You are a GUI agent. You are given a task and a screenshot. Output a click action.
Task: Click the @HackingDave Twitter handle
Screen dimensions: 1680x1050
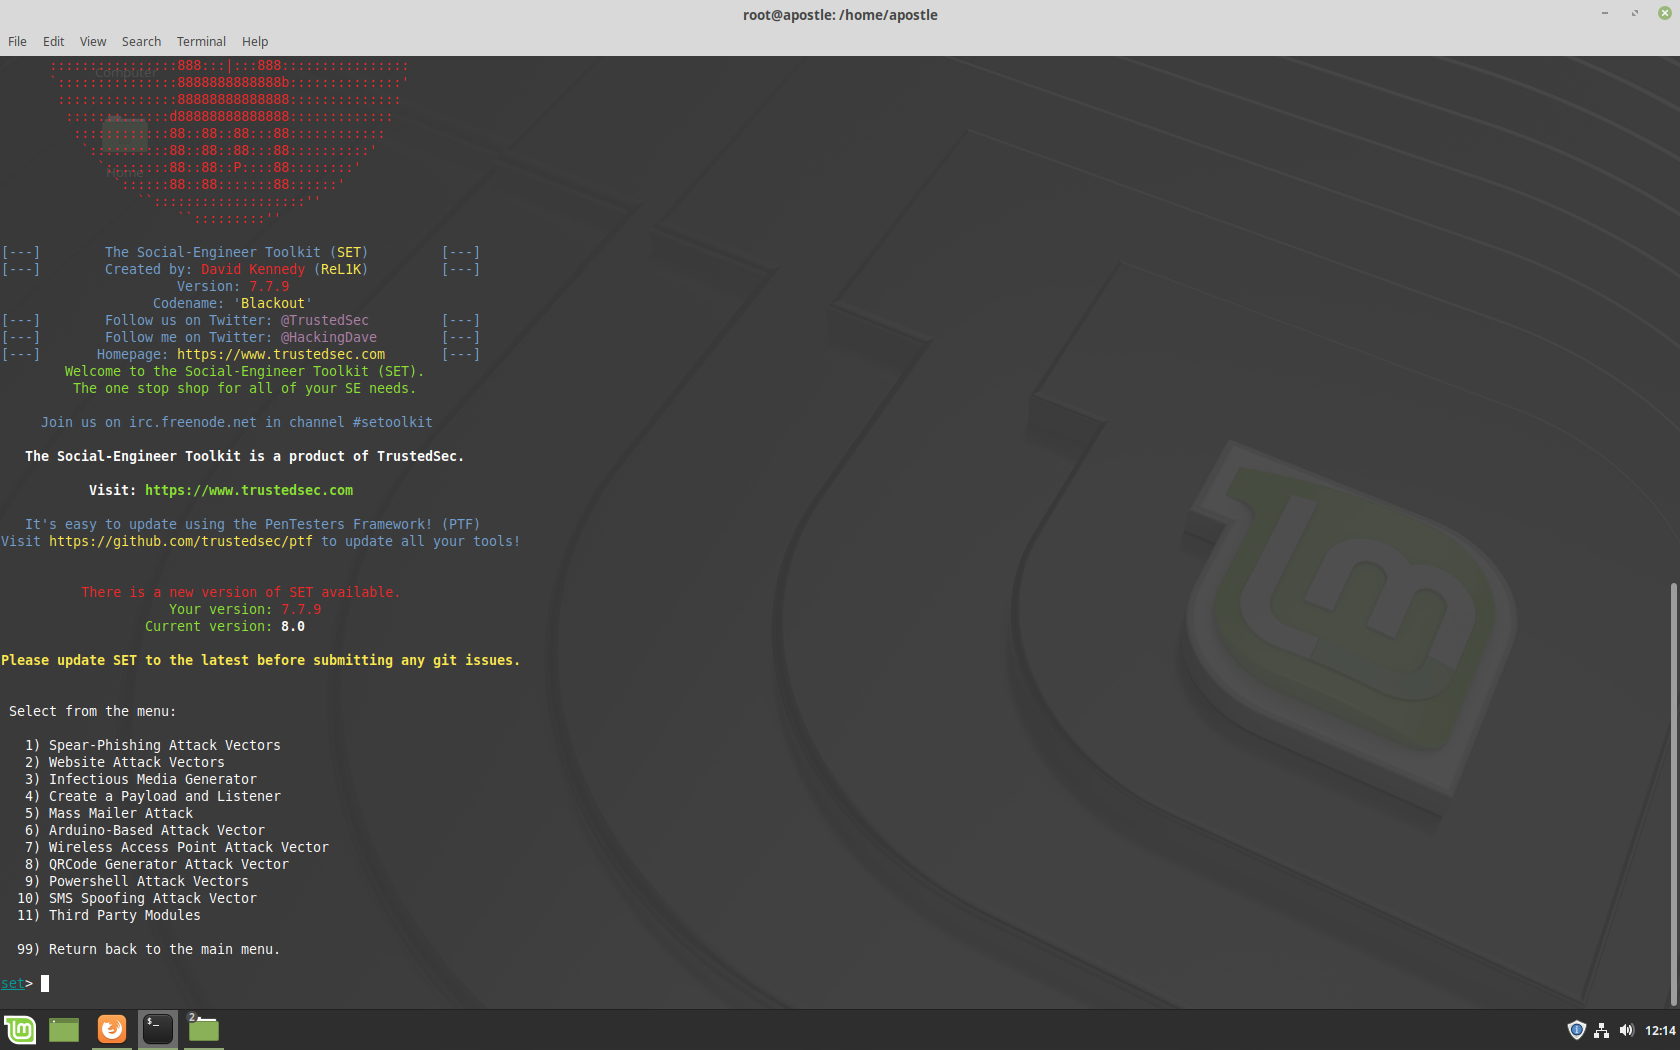[329, 338]
